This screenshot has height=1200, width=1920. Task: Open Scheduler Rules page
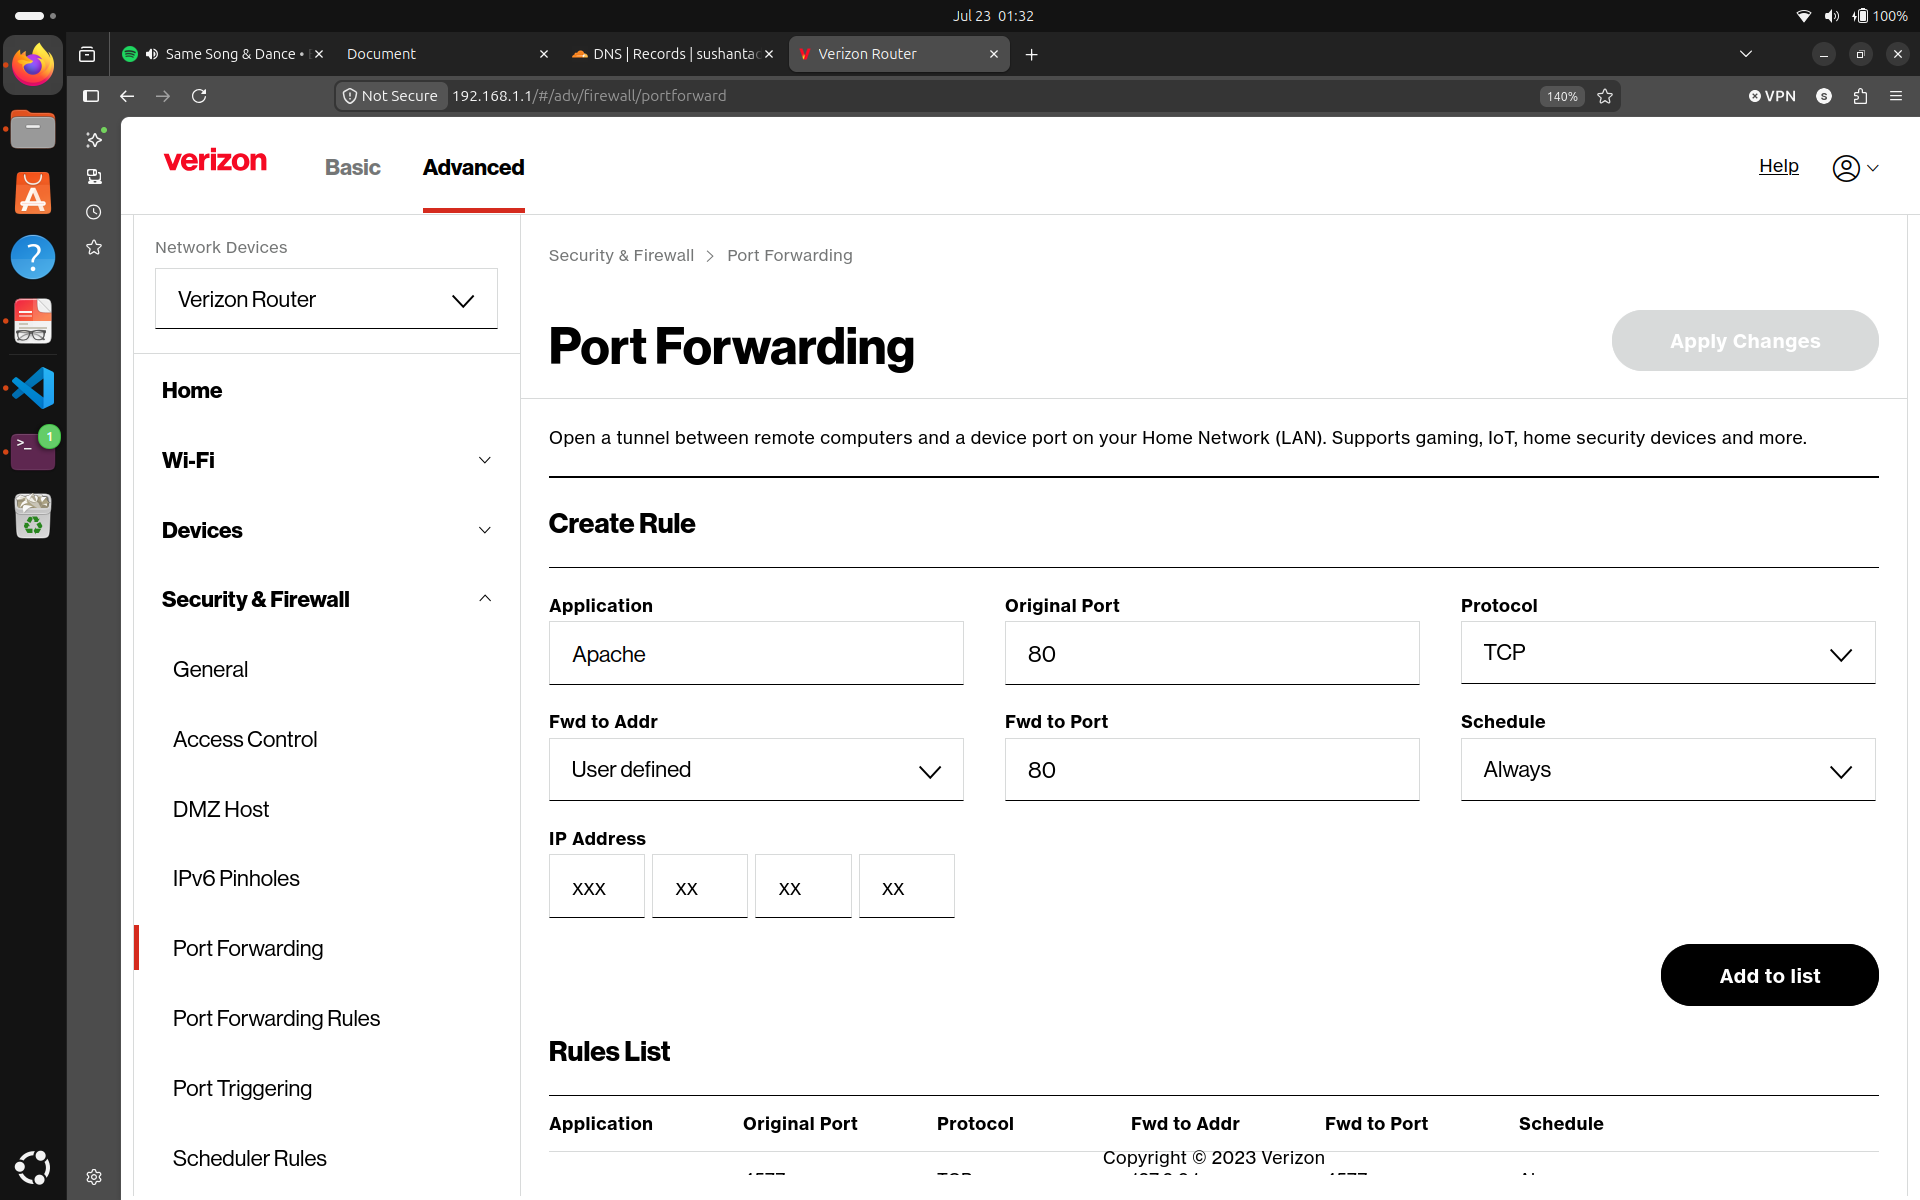click(249, 1158)
